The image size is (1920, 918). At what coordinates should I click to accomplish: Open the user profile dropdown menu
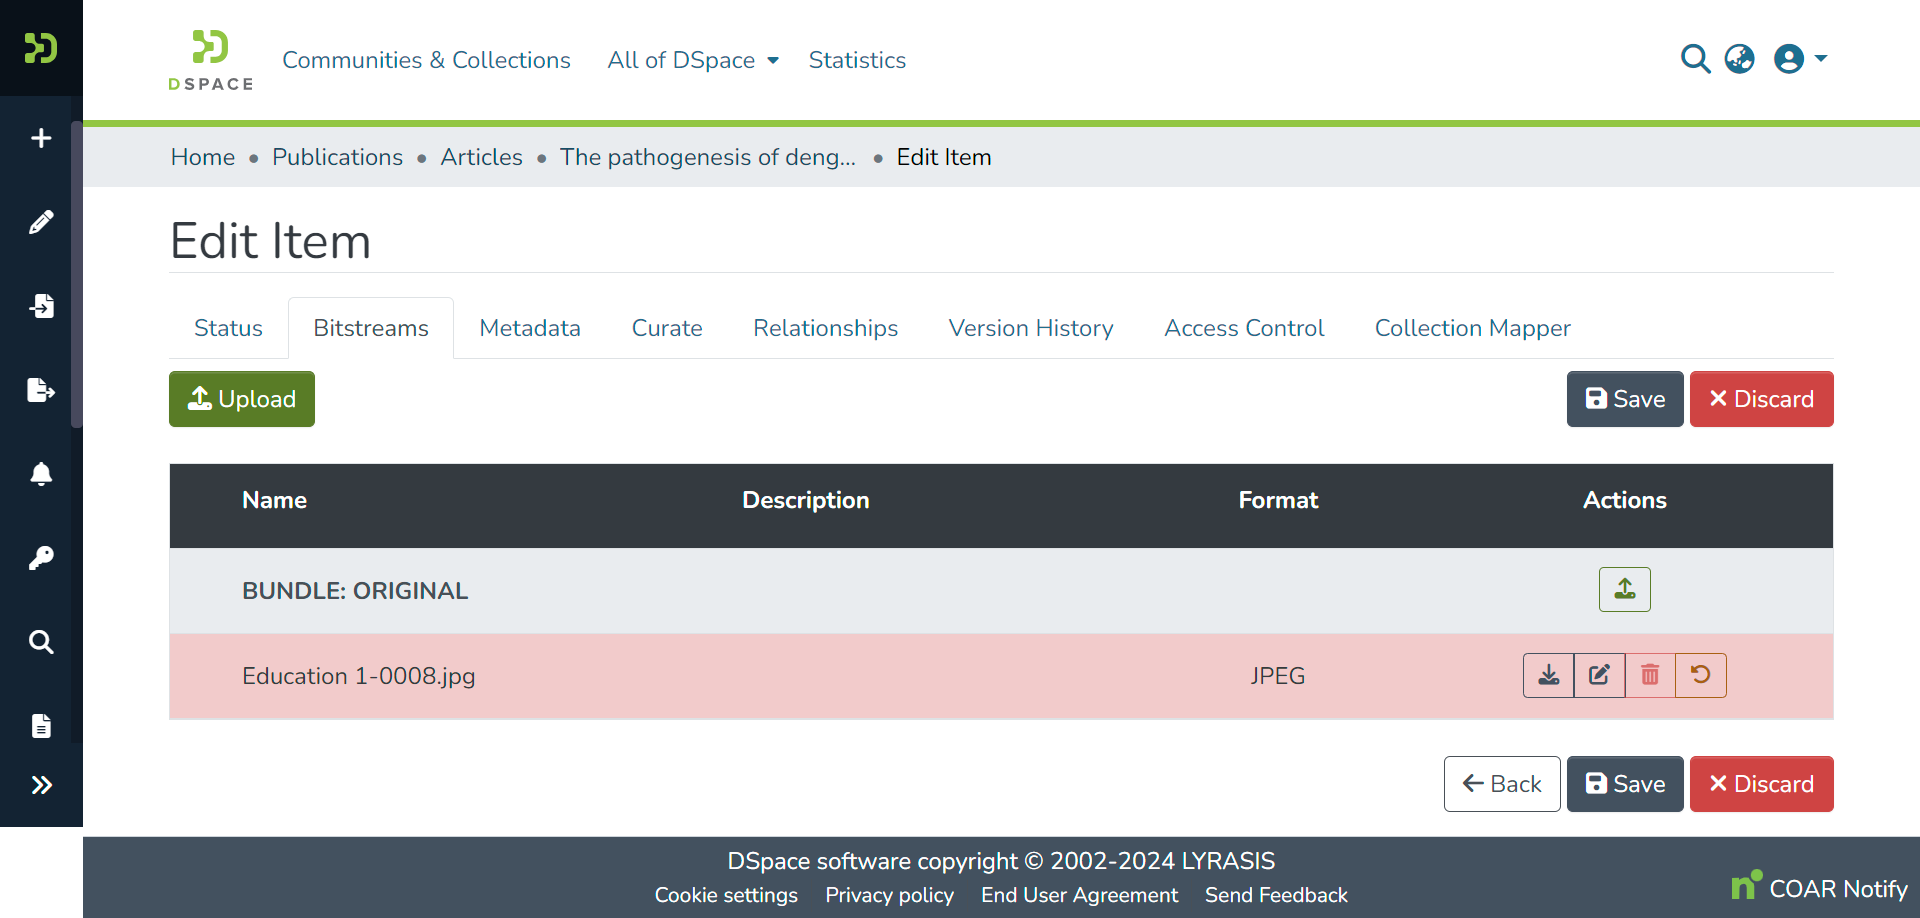(x=1800, y=59)
